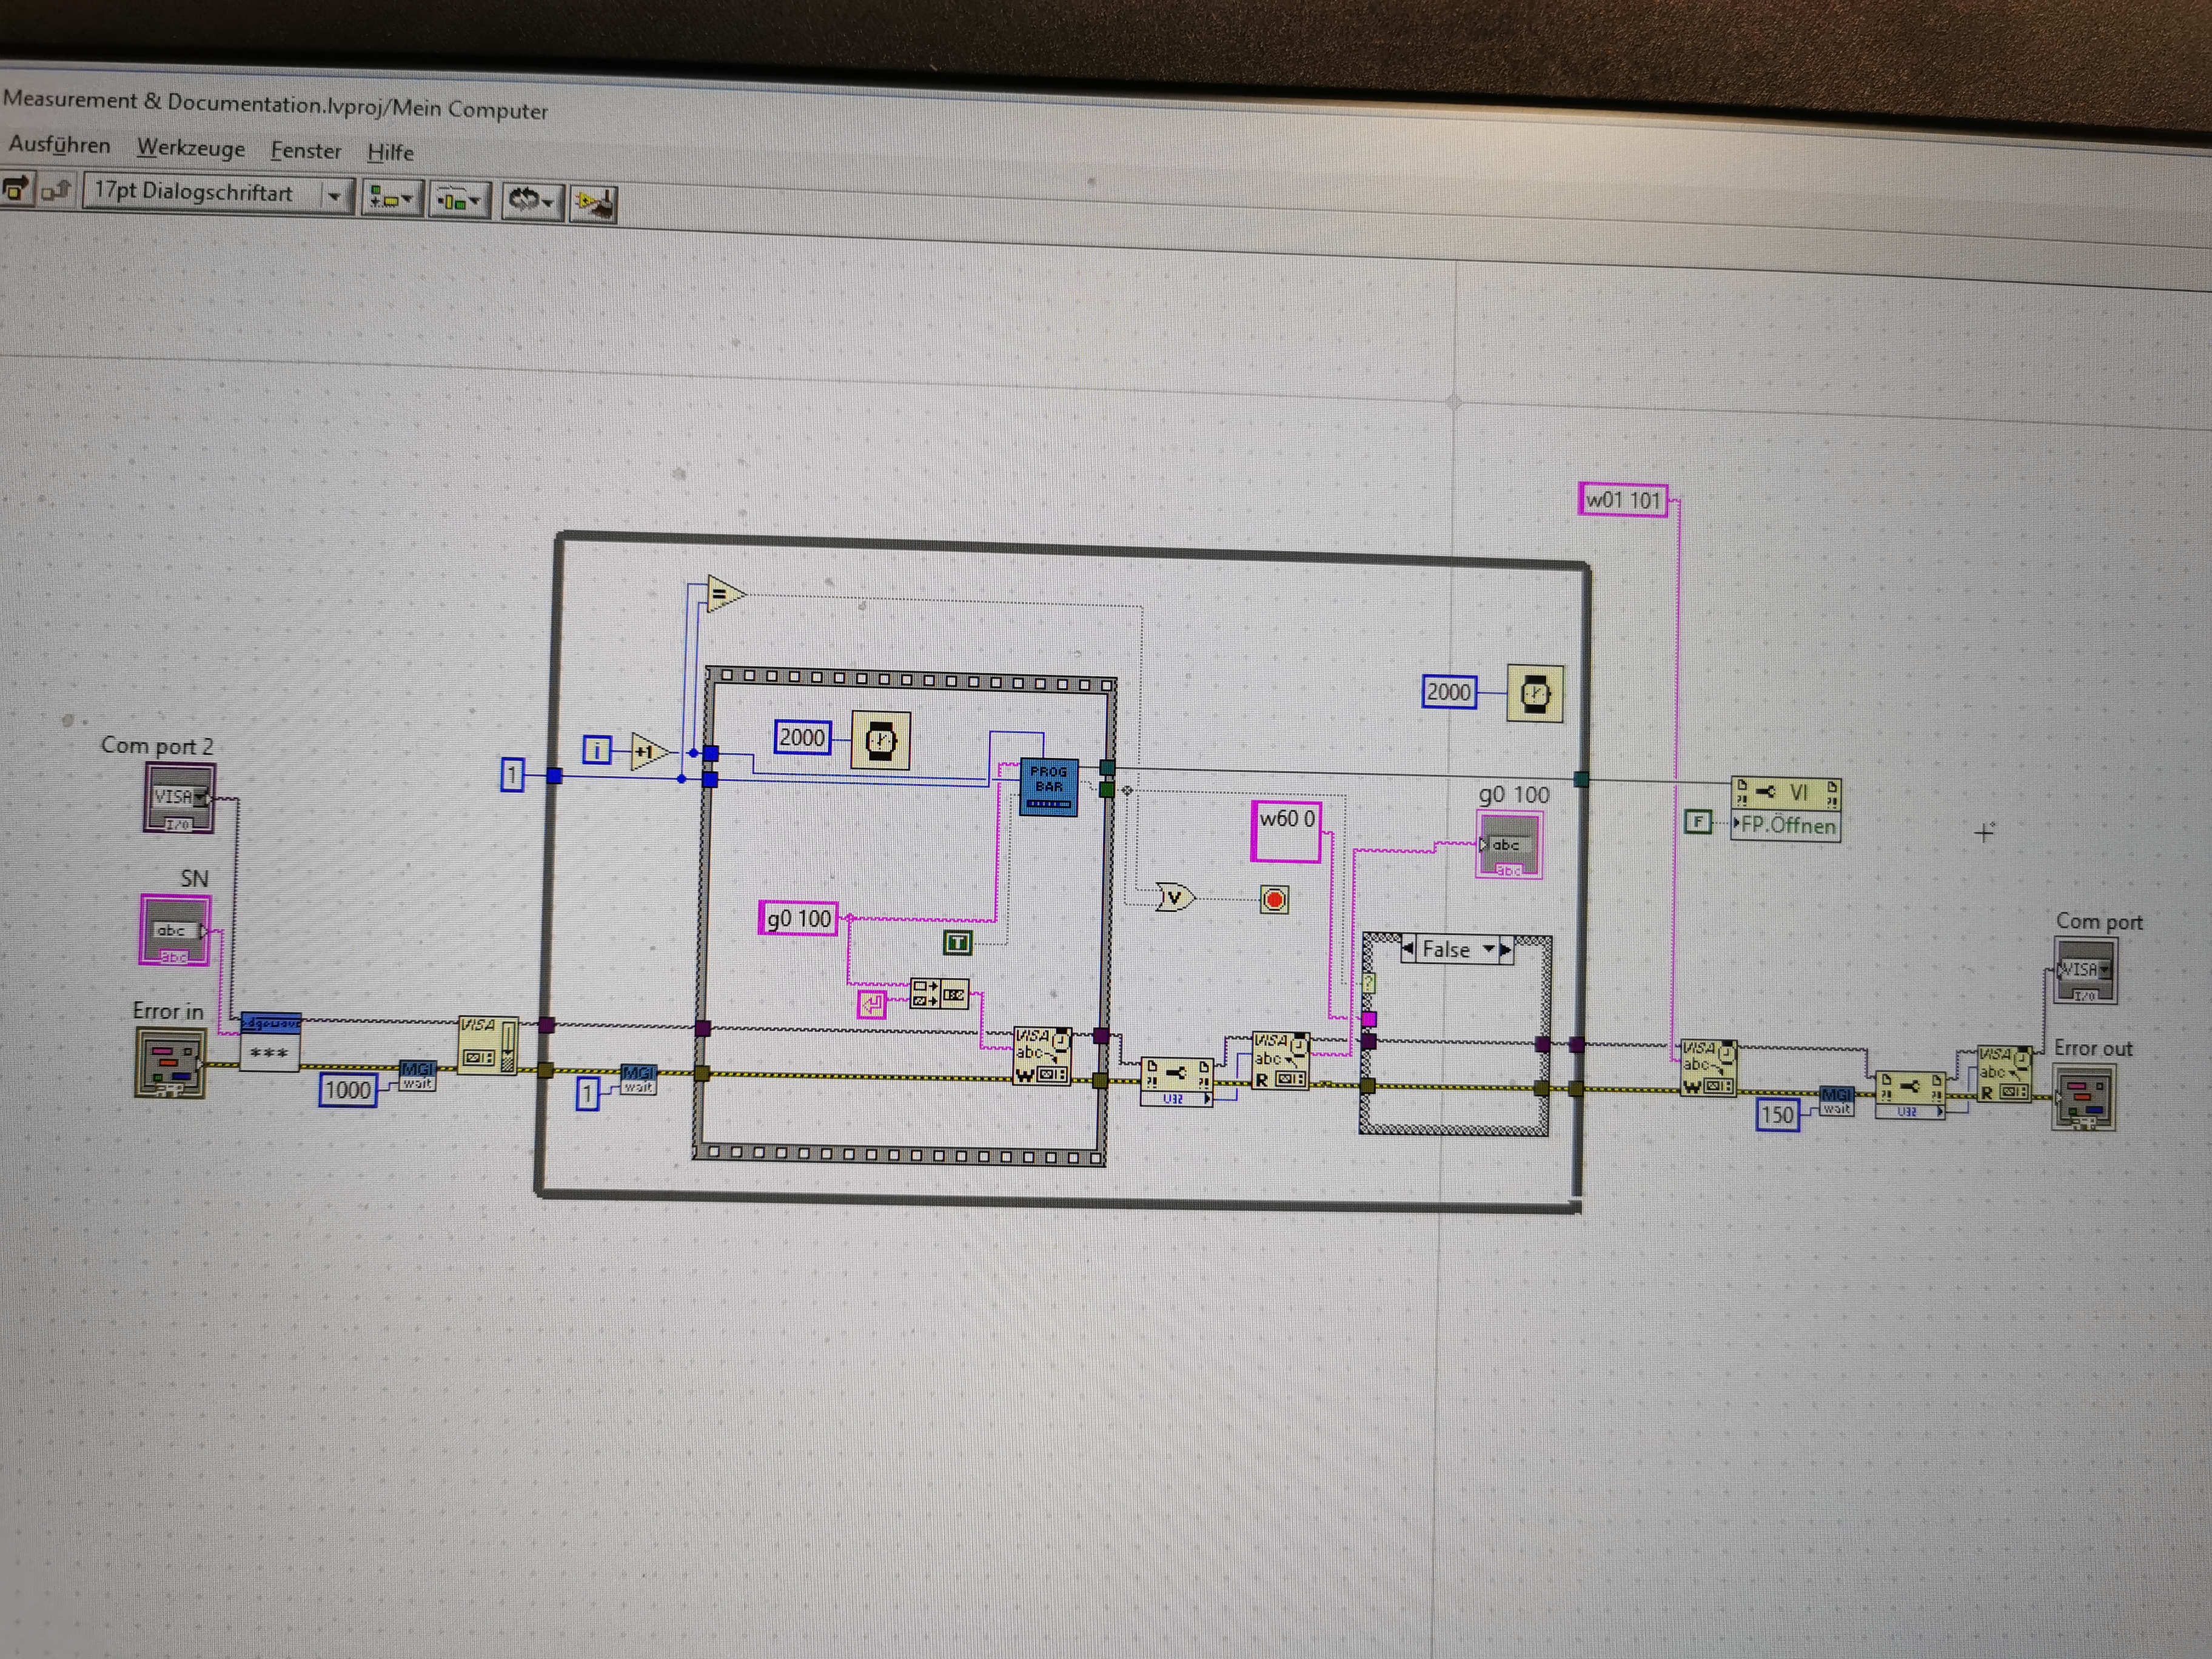
Task: Select the OR logic gate node
Action: click(x=1174, y=897)
